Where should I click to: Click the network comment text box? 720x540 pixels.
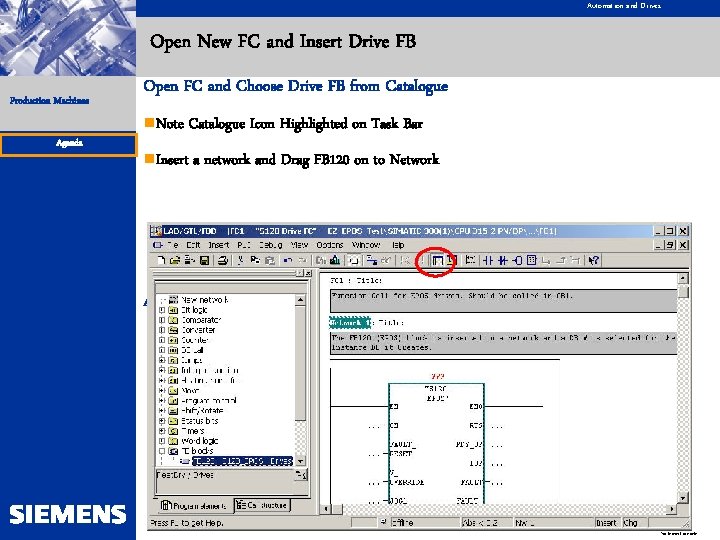[x=504, y=343]
